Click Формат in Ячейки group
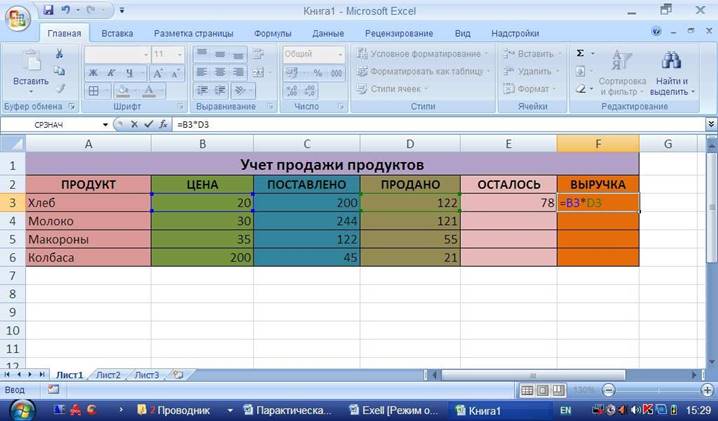This screenshot has width=718, height=421. coord(530,89)
